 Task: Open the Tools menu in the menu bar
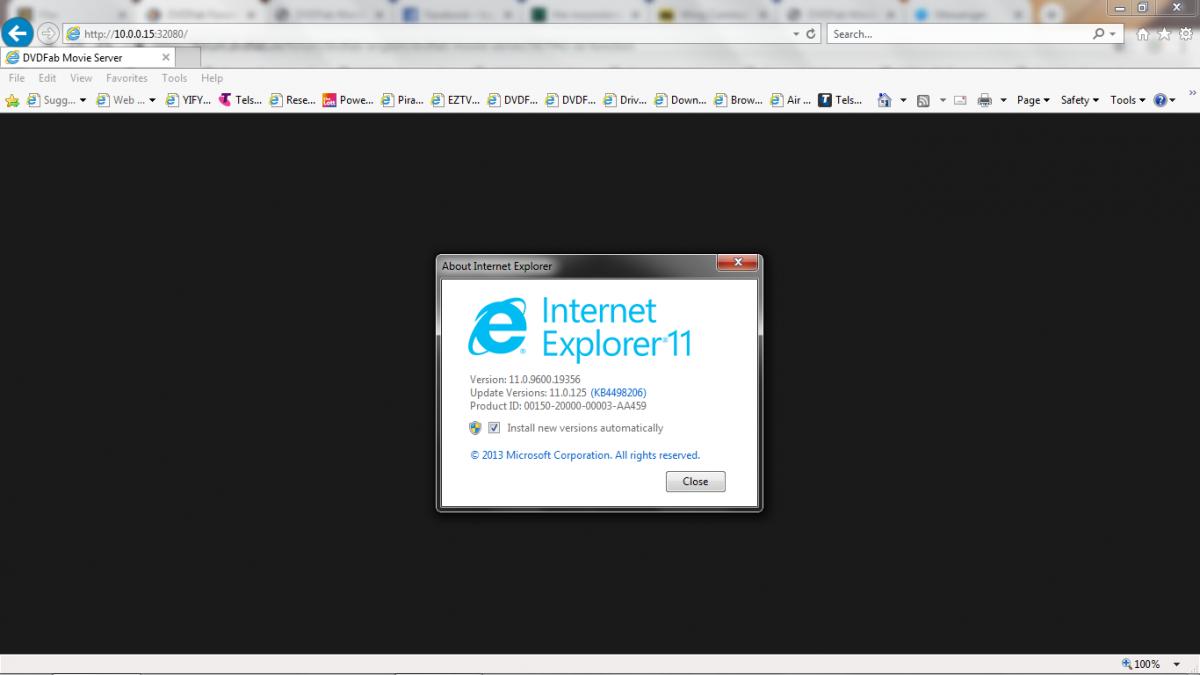coord(174,78)
